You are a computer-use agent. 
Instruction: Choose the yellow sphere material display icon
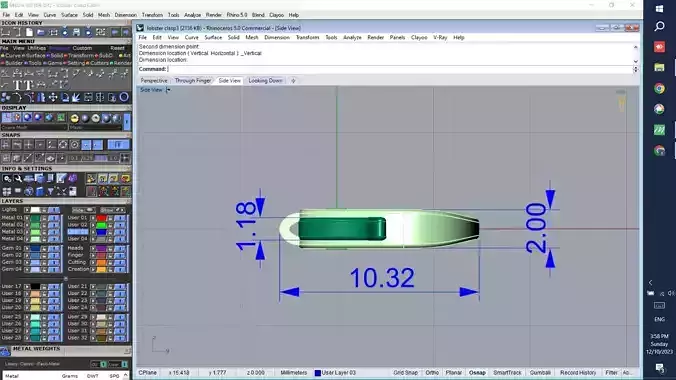75,118
